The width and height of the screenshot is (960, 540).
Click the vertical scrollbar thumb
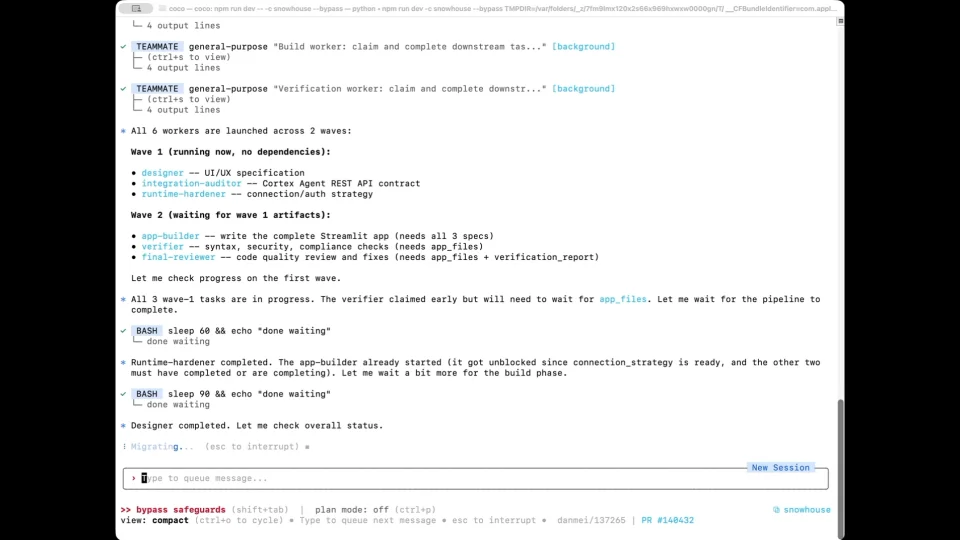[x=840, y=468]
